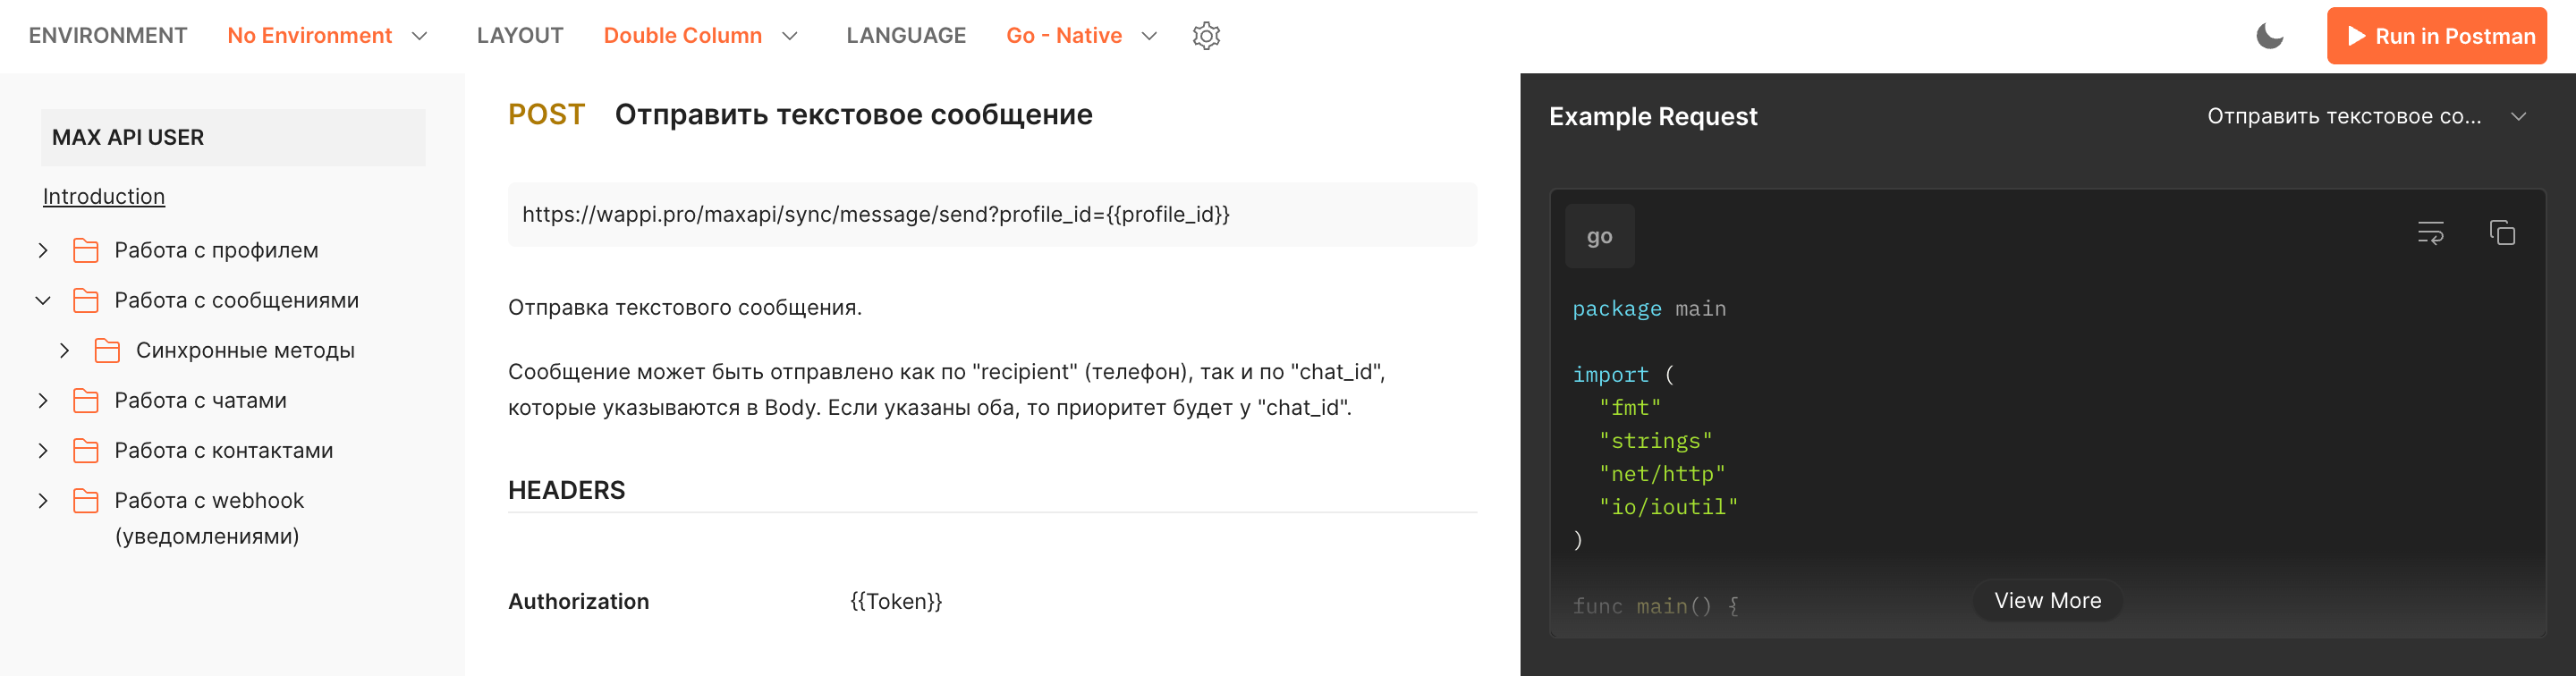Click the Работа с webhook folder icon
This screenshot has width=2576, height=676.
(86, 500)
